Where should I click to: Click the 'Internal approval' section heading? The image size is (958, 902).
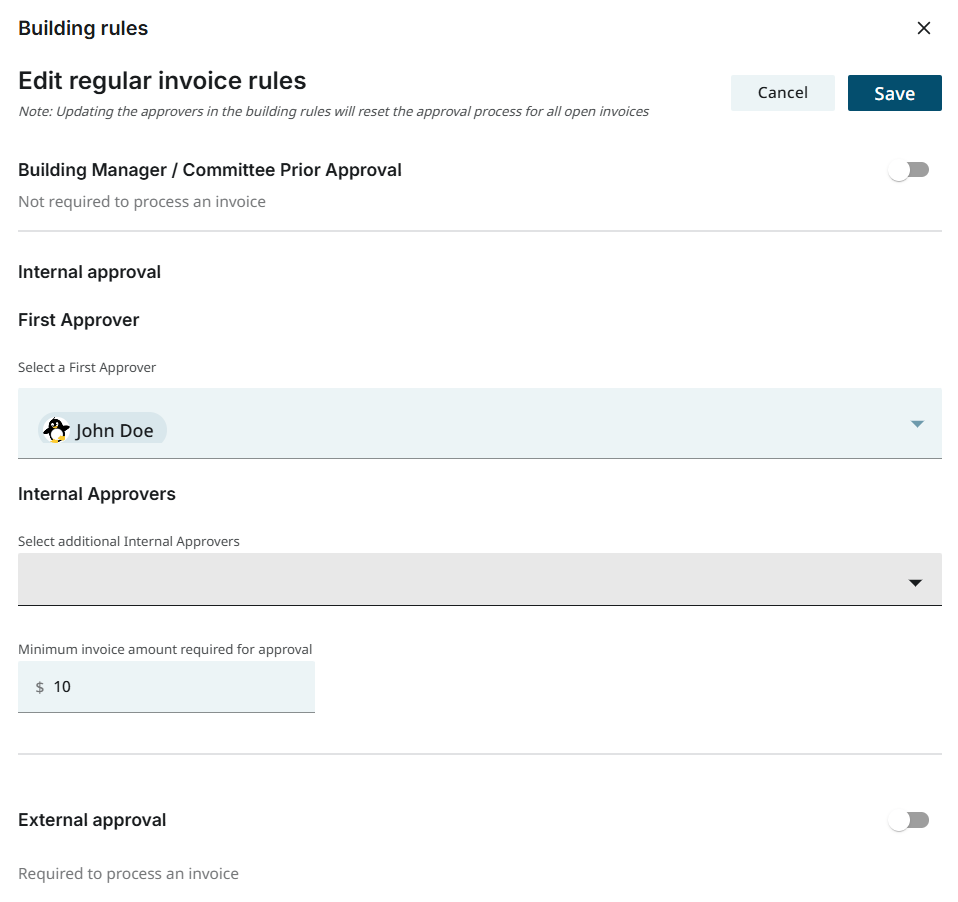pyautogui.click(x=89, y=272)
